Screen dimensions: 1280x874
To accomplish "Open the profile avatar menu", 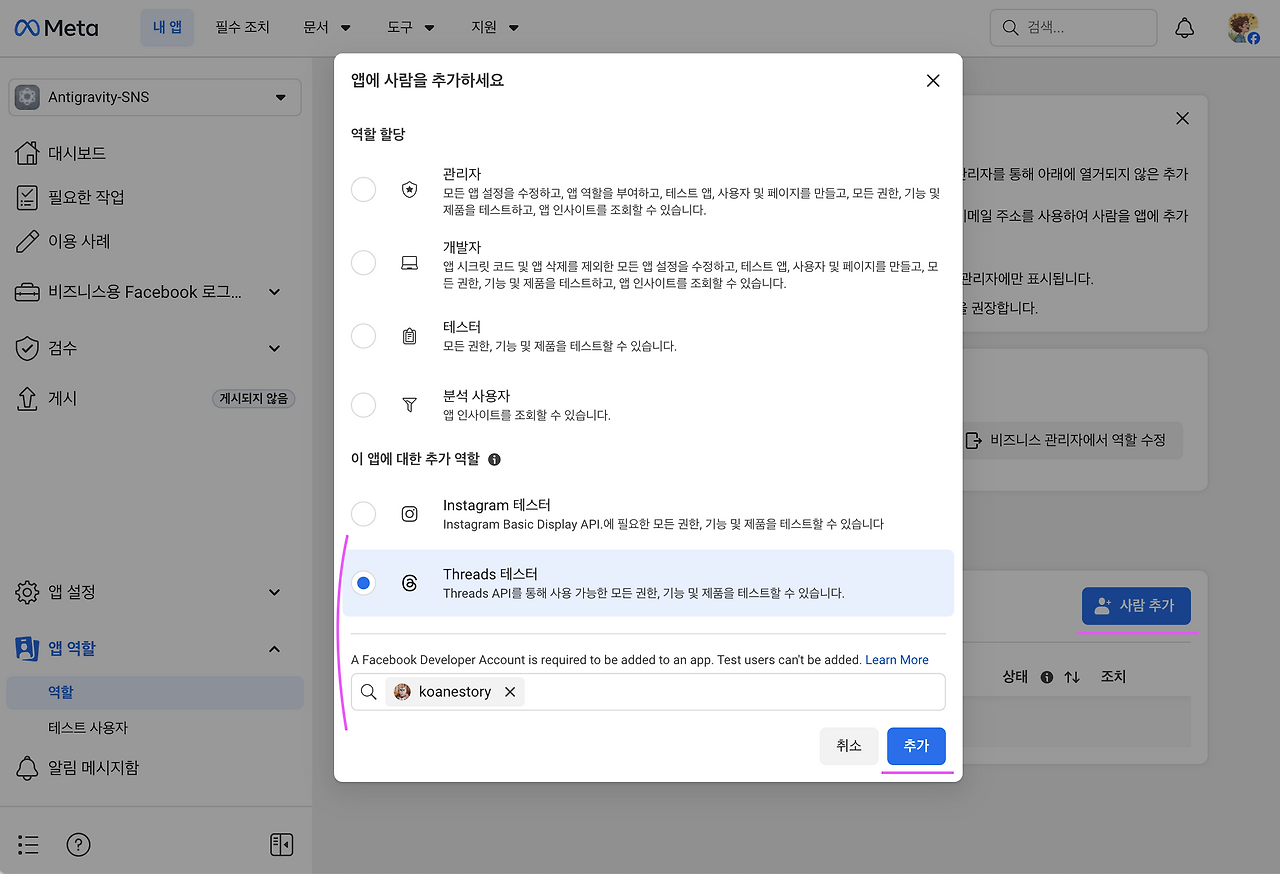I will [1243, 27].
